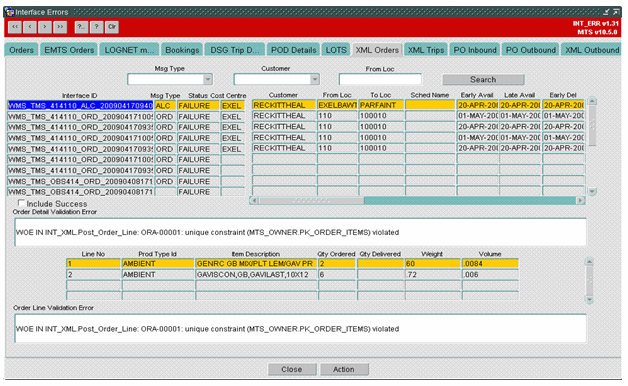Click the Order Detail Validation Error text box
The height and width of the screenshot is (386, 628).
coord(300,232)
